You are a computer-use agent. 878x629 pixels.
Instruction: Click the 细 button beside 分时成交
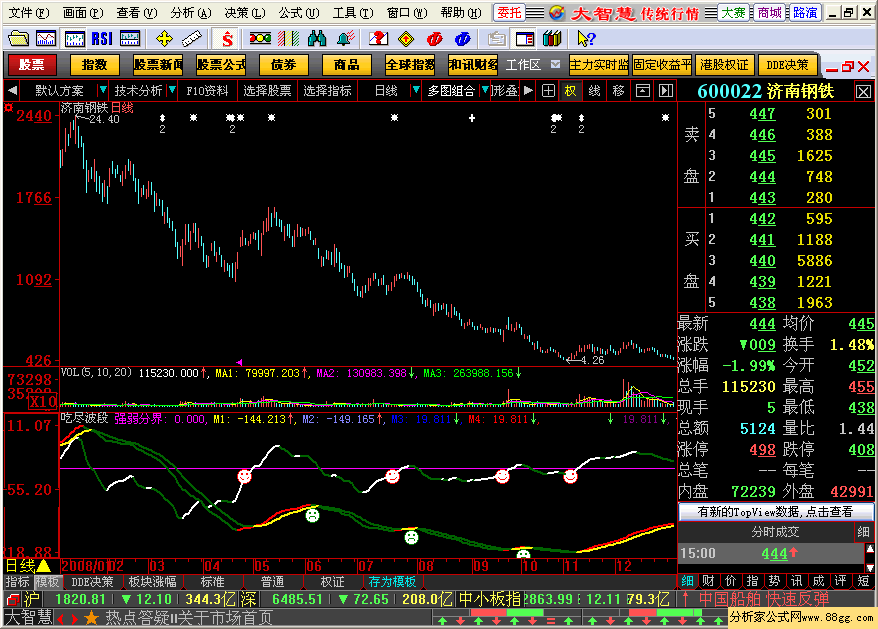point(863,532)
